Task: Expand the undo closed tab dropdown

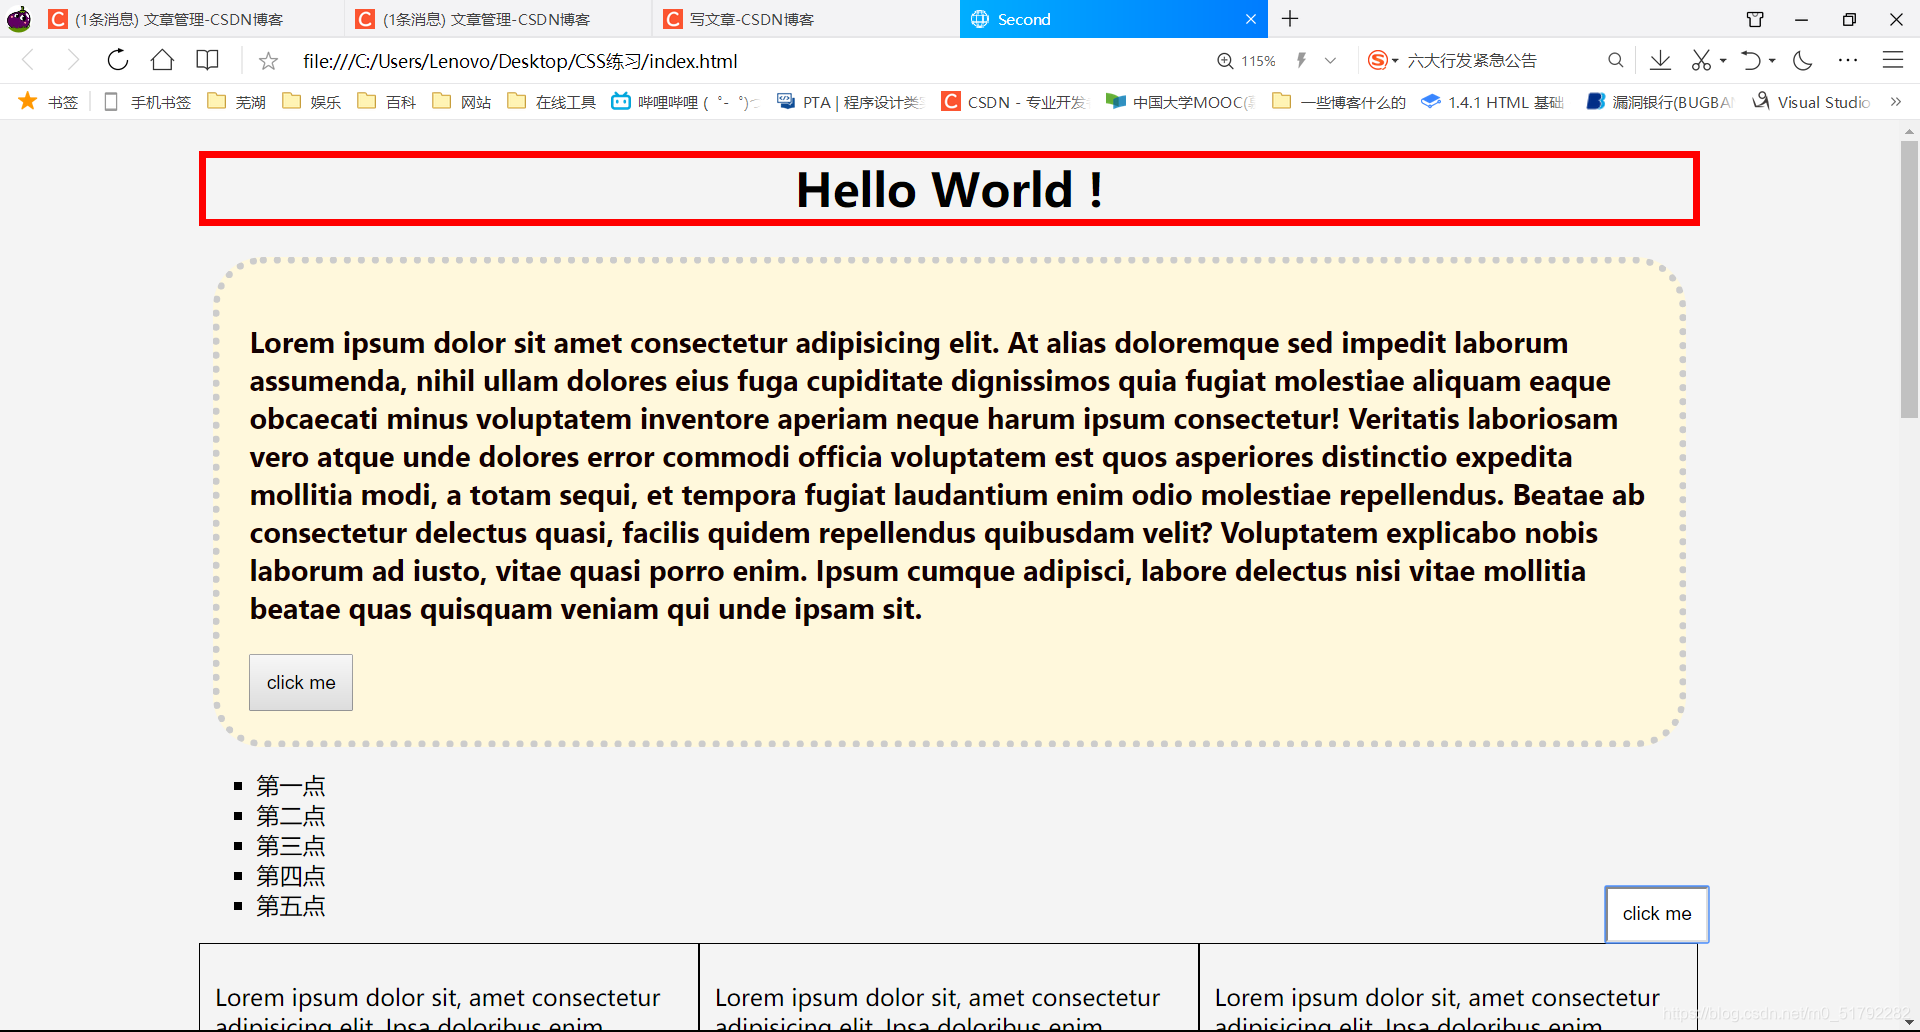Action: pyautogui.click(x=1772, y=61)
